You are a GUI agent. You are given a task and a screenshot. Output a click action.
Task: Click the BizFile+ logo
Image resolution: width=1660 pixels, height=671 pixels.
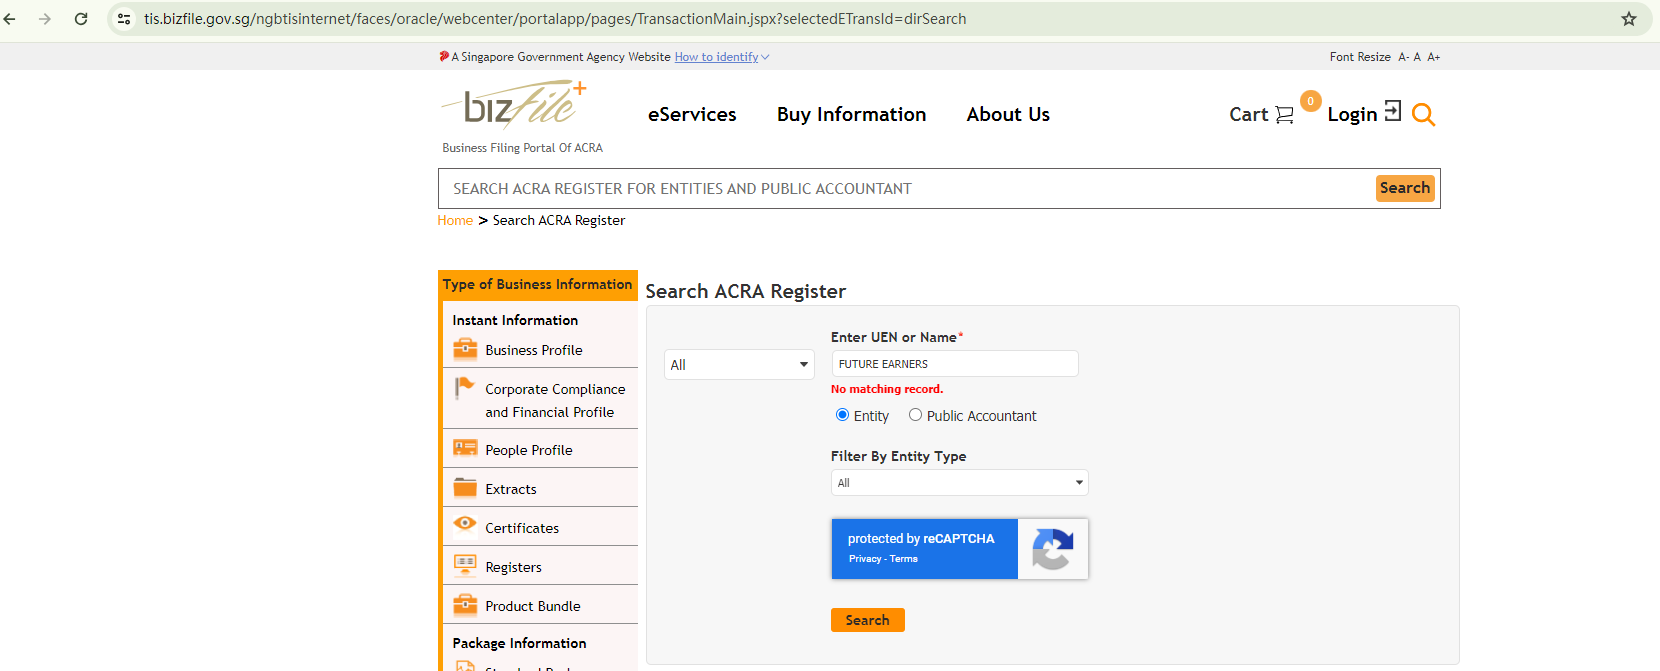[x=514, y=105]
